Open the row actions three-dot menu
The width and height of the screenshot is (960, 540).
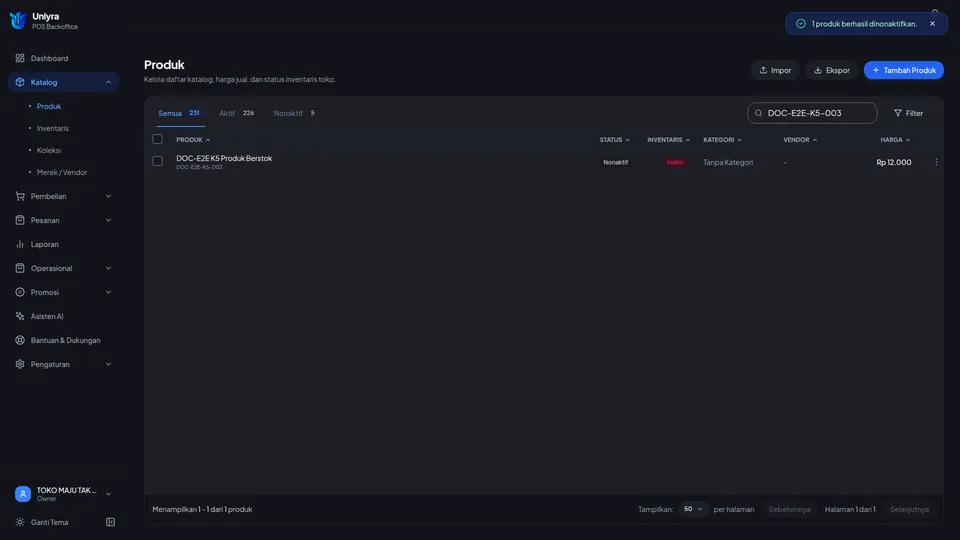pyautogui.click(x=936, y=162)
